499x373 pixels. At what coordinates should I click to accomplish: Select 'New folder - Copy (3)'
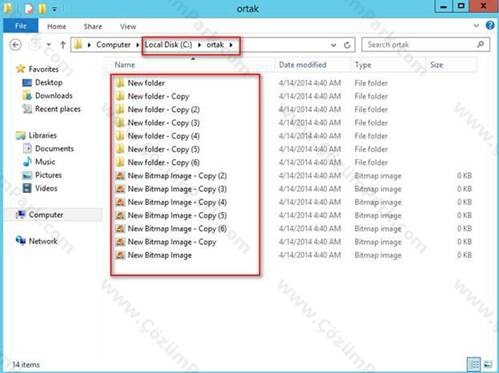pos(164,123)
